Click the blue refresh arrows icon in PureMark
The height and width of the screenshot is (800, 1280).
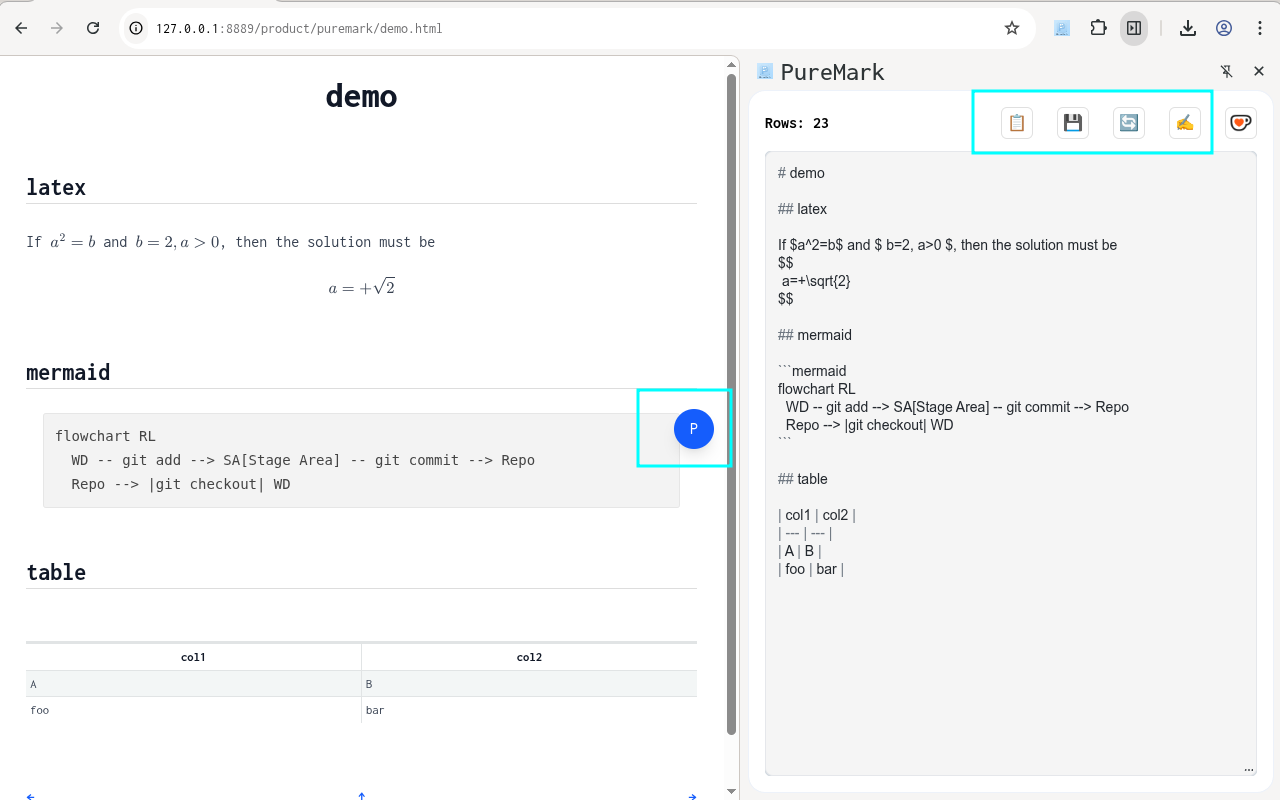coord(1129,123)
